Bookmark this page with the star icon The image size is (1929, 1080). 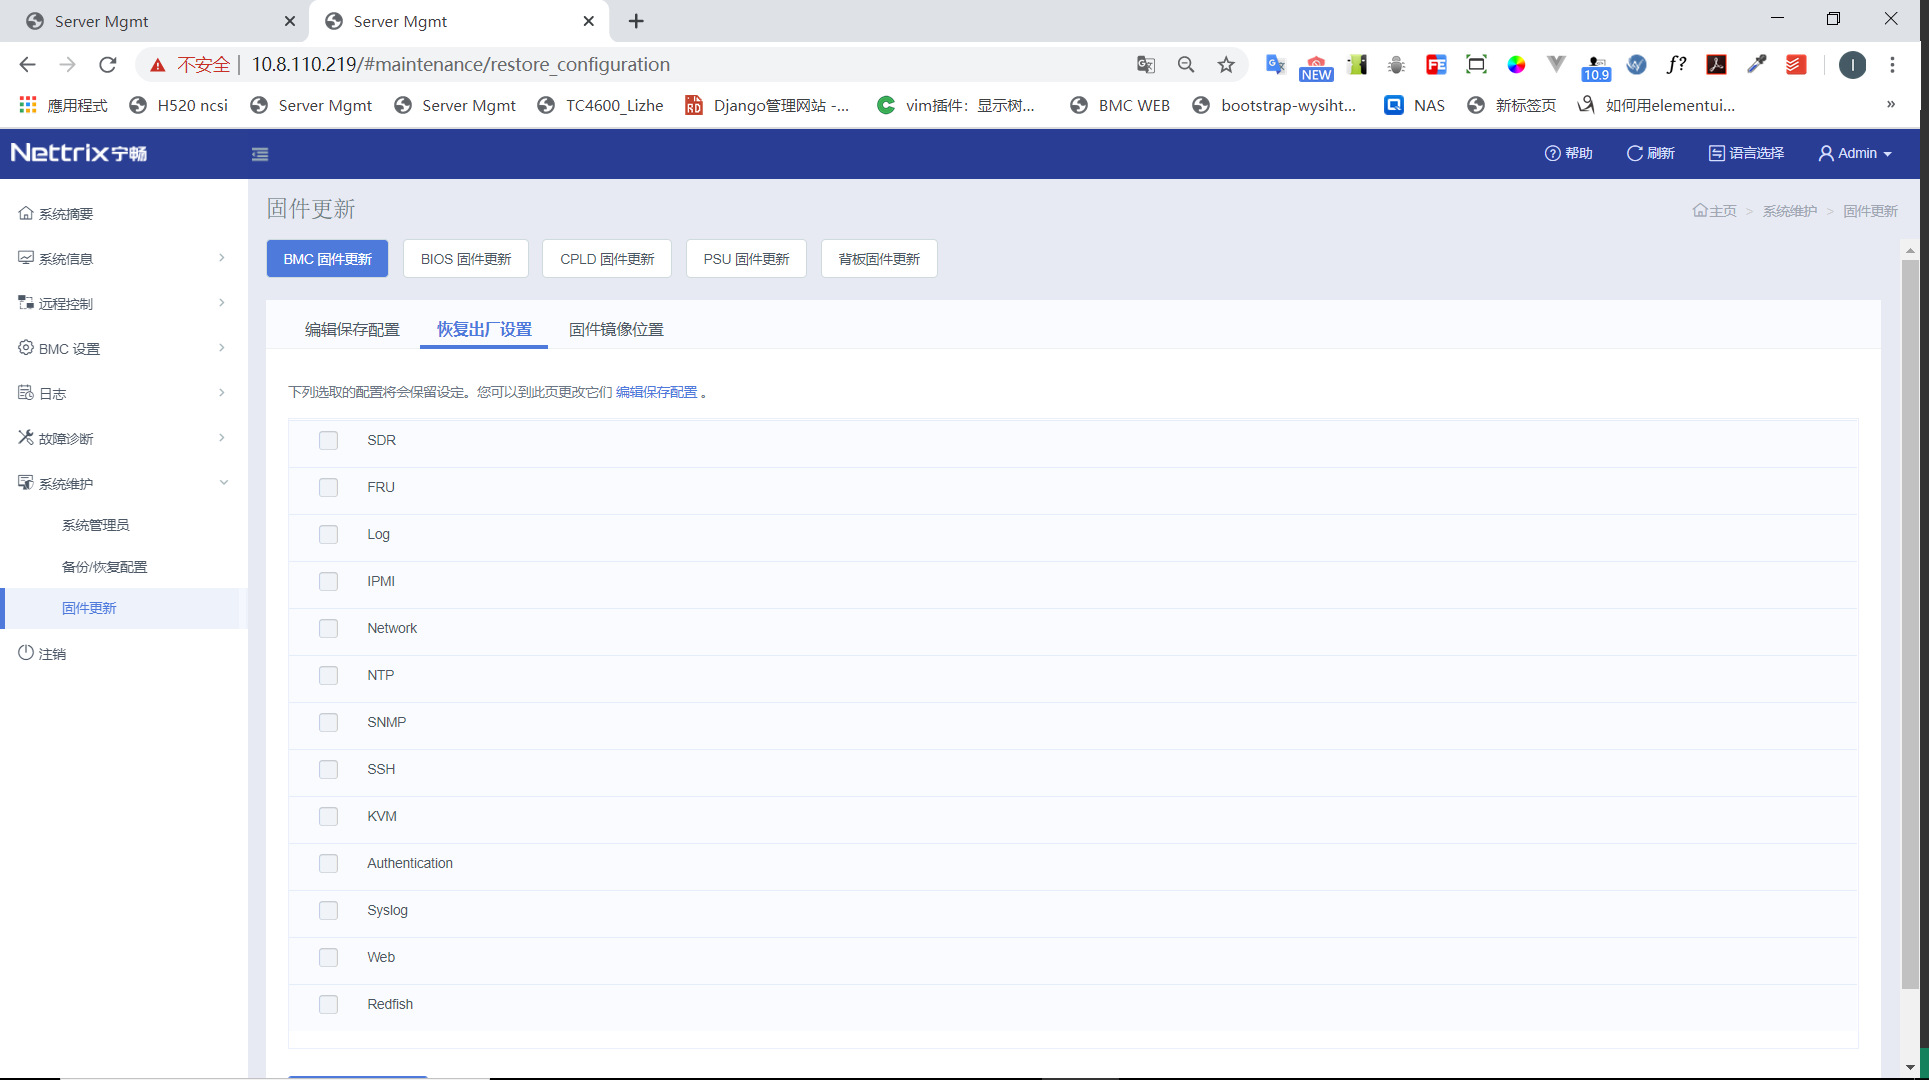(1226, 65)
